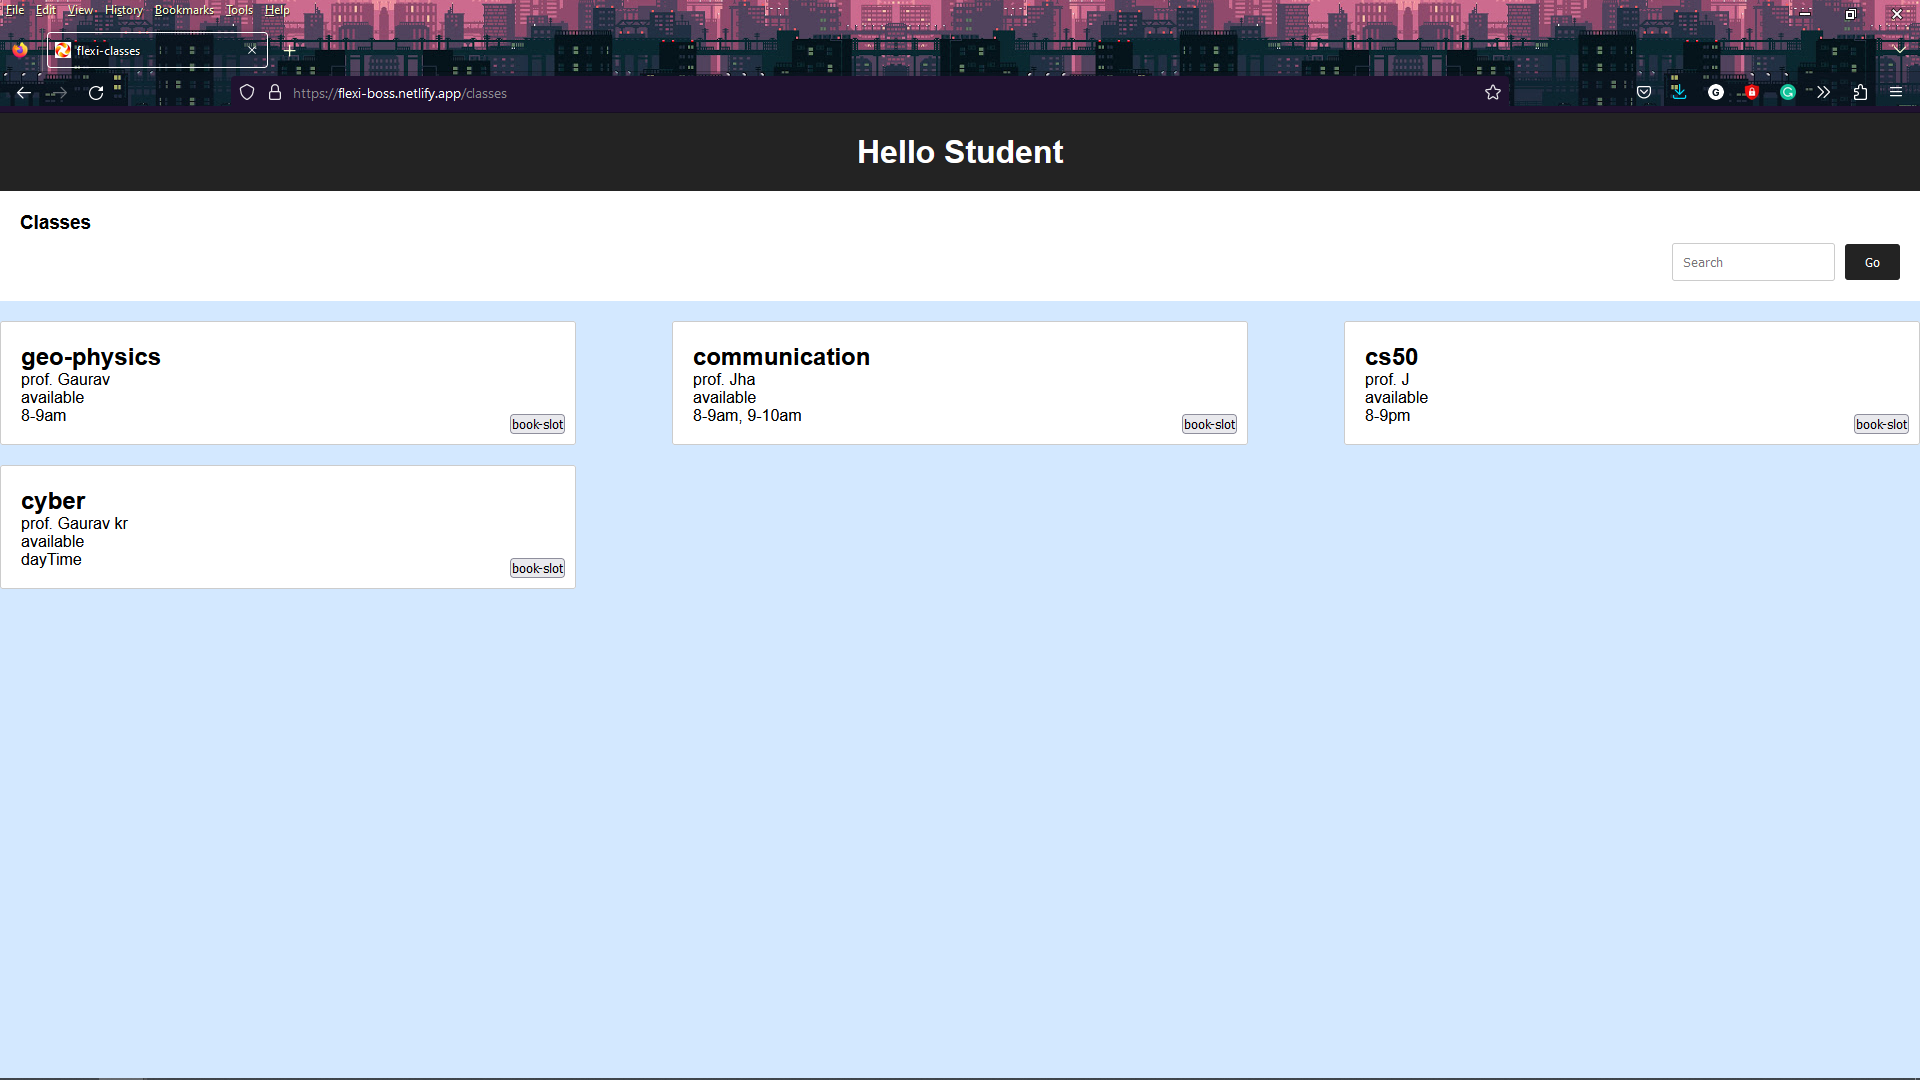Open tracking protection shield icon
1920x1080 pixels.
pyautogui.click(x=246, y=92)
